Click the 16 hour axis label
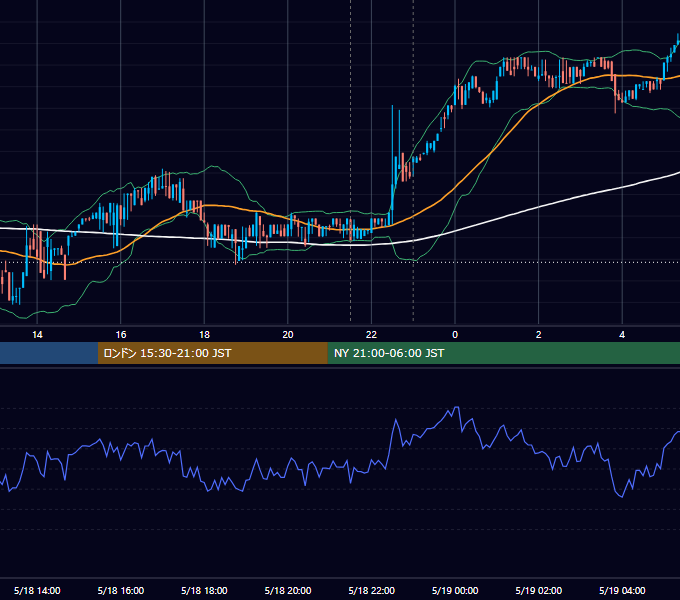 [121, 335]
